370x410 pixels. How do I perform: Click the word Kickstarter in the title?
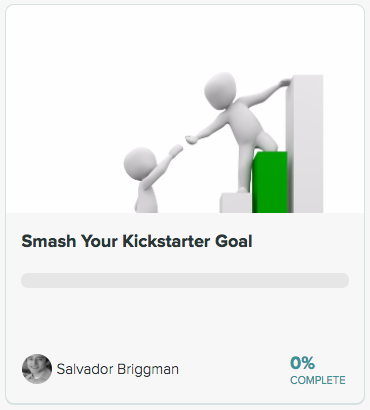166,241
